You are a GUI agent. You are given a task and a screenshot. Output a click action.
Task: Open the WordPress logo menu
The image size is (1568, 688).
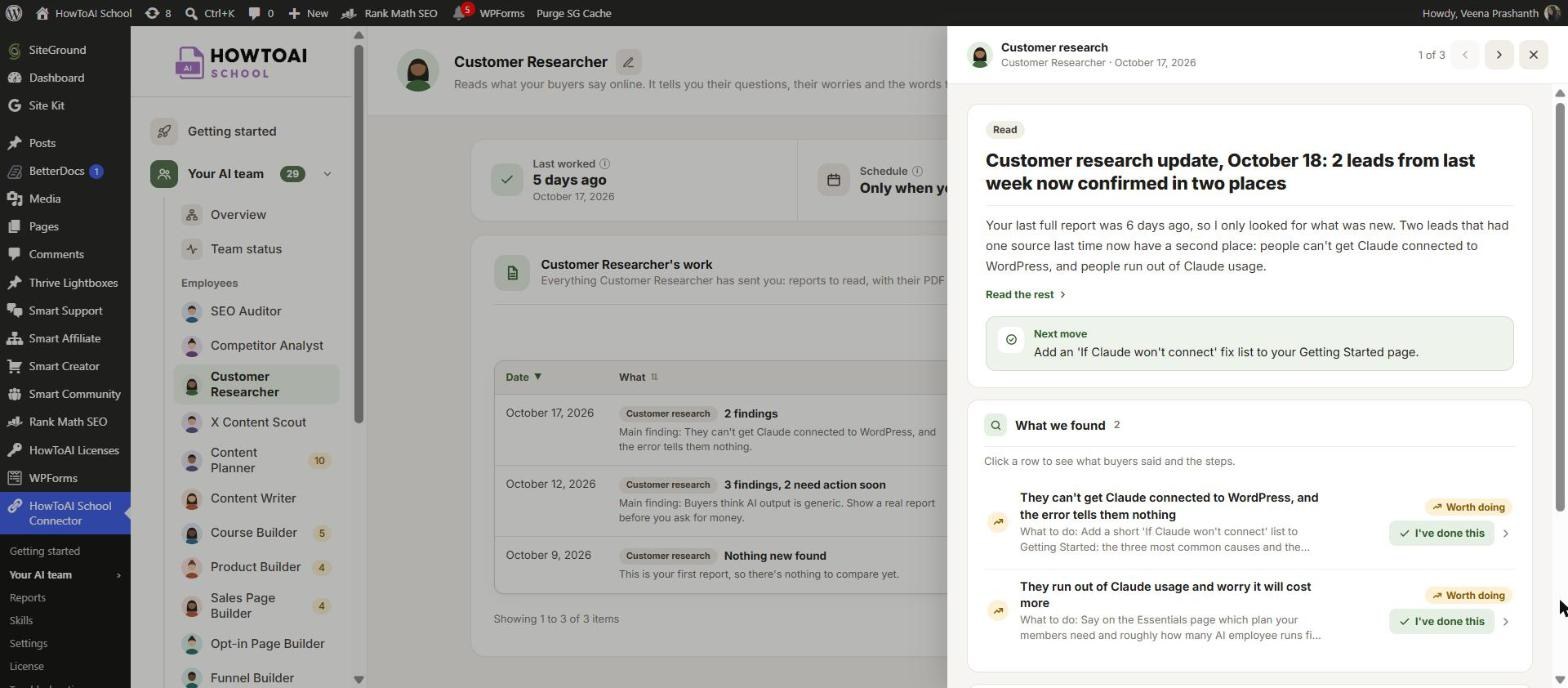[14, 13]
